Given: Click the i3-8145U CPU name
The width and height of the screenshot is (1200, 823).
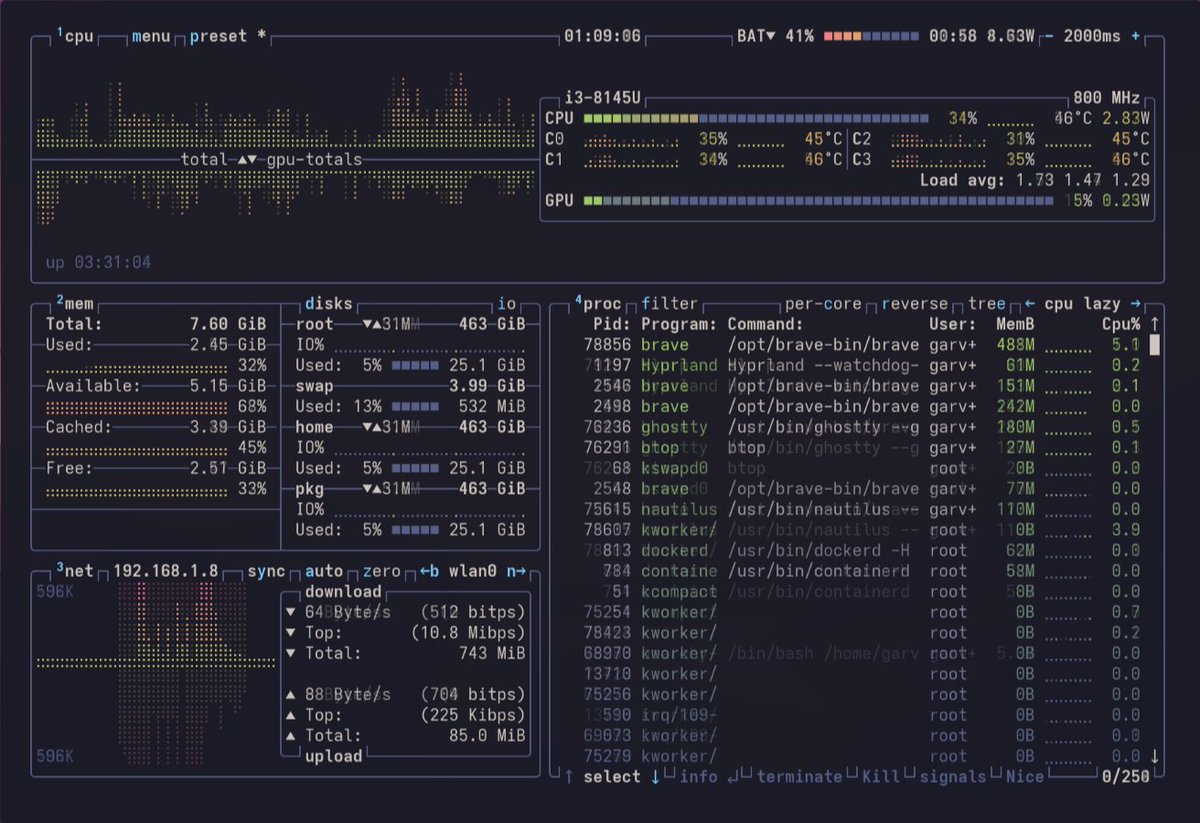Looking at the screenshot, I should pyautogui.click(x=603, y=98).
